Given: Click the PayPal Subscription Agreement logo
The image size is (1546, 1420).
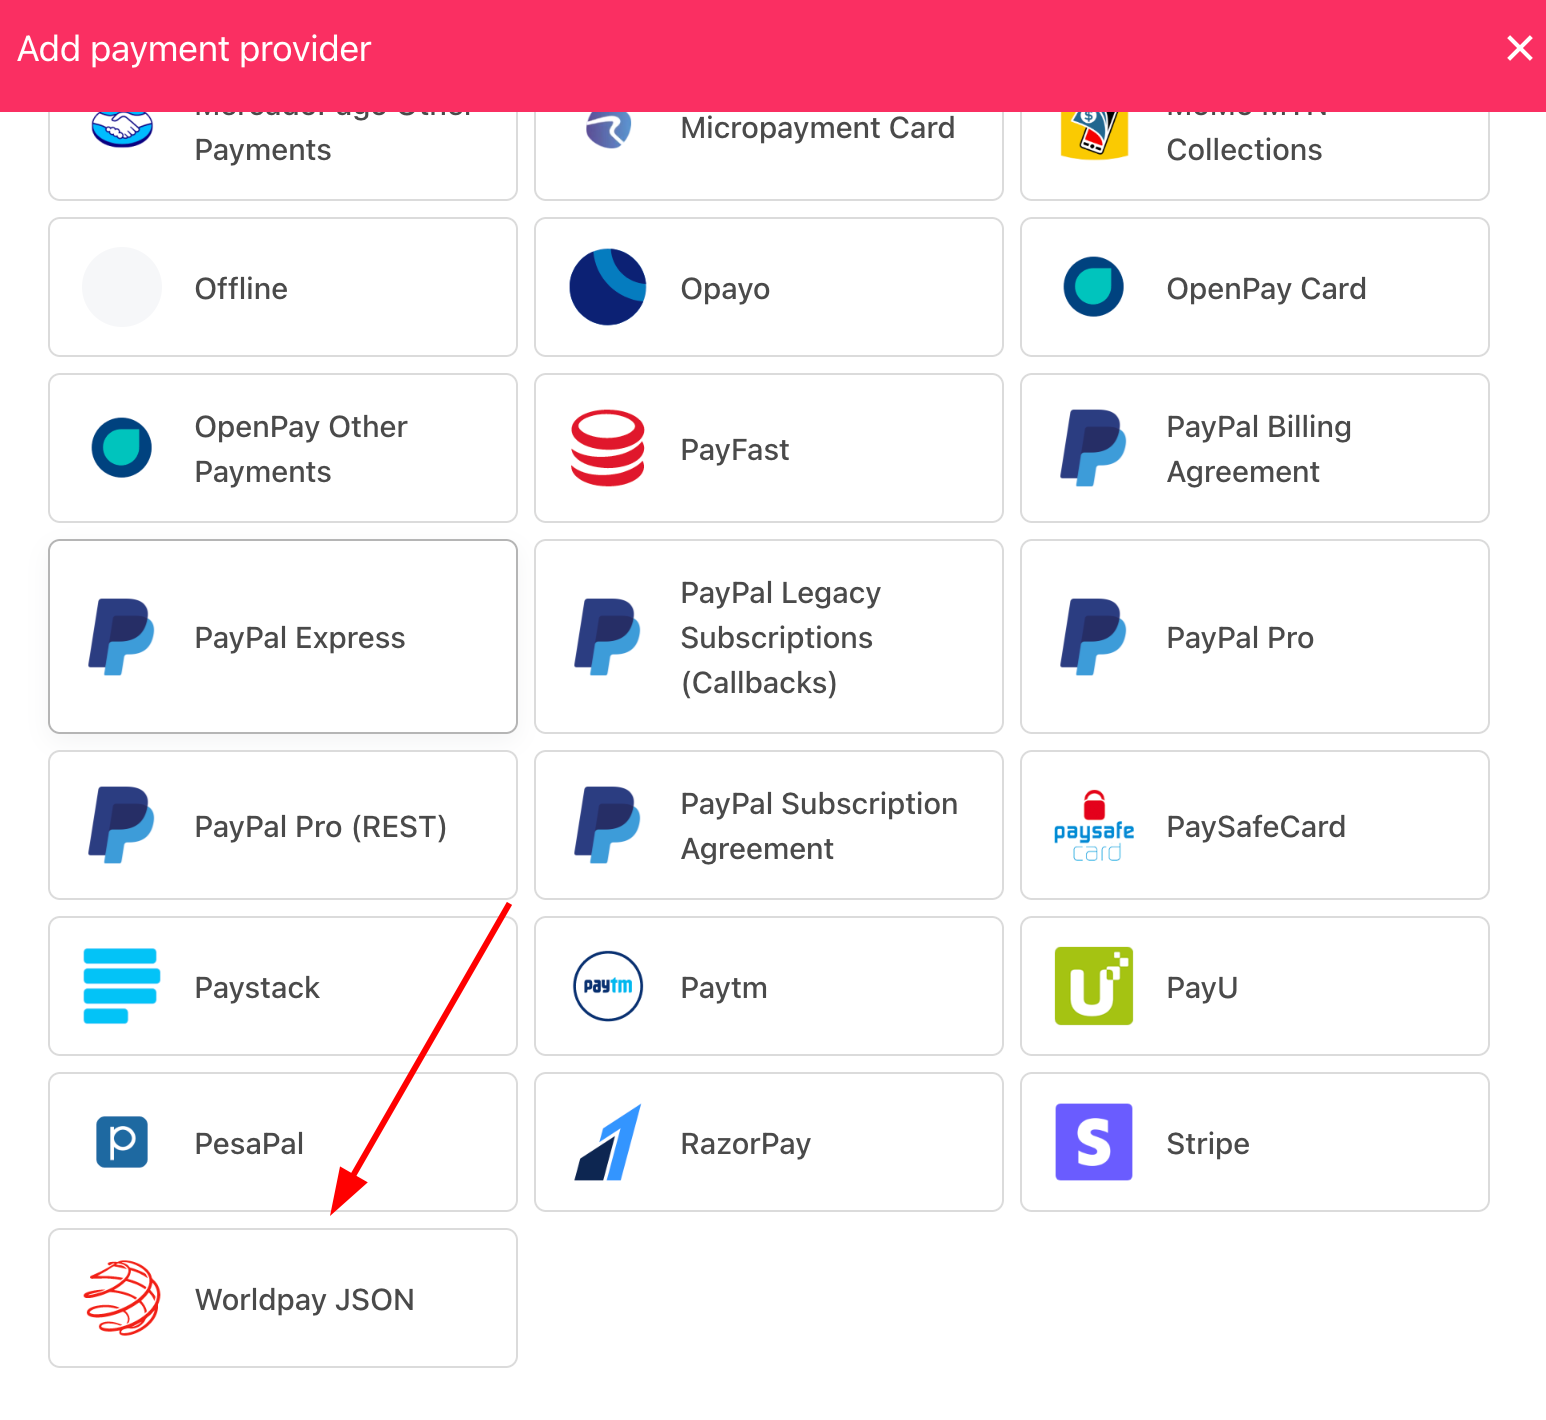Looking at the screenshot, I should tap(608, 825).
